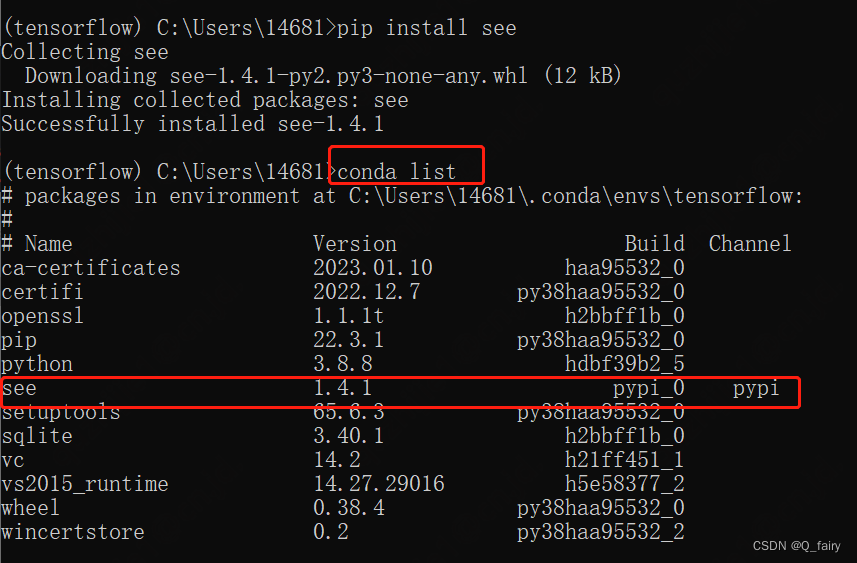Click 'see-1.4.1-py2.py3-none-any.whl' filename
This screenshot has width=857, height=563.
coord(348,75)
